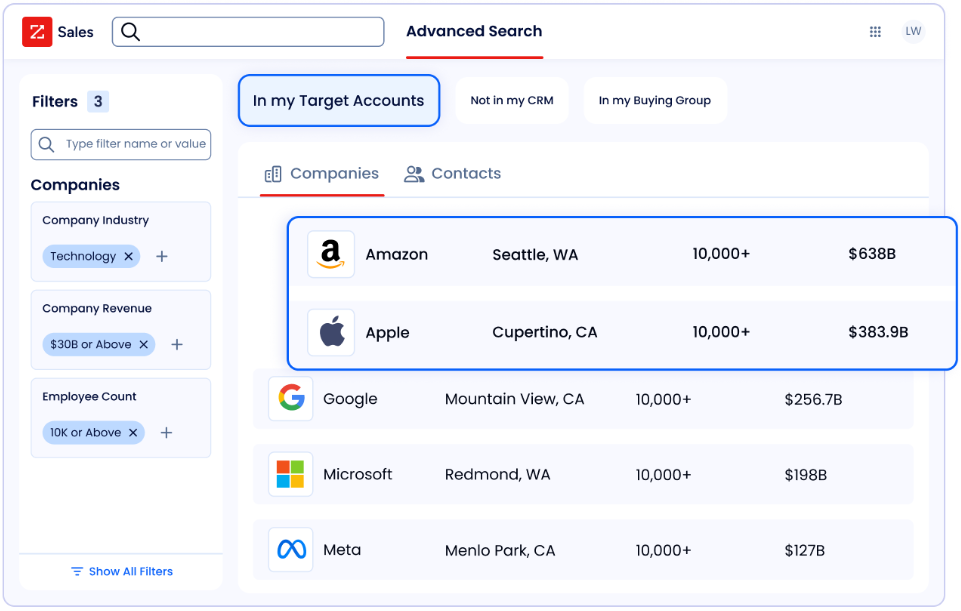Click the $638B revenue value
Viewport: 961px width, 611px height.
(872, 254)
